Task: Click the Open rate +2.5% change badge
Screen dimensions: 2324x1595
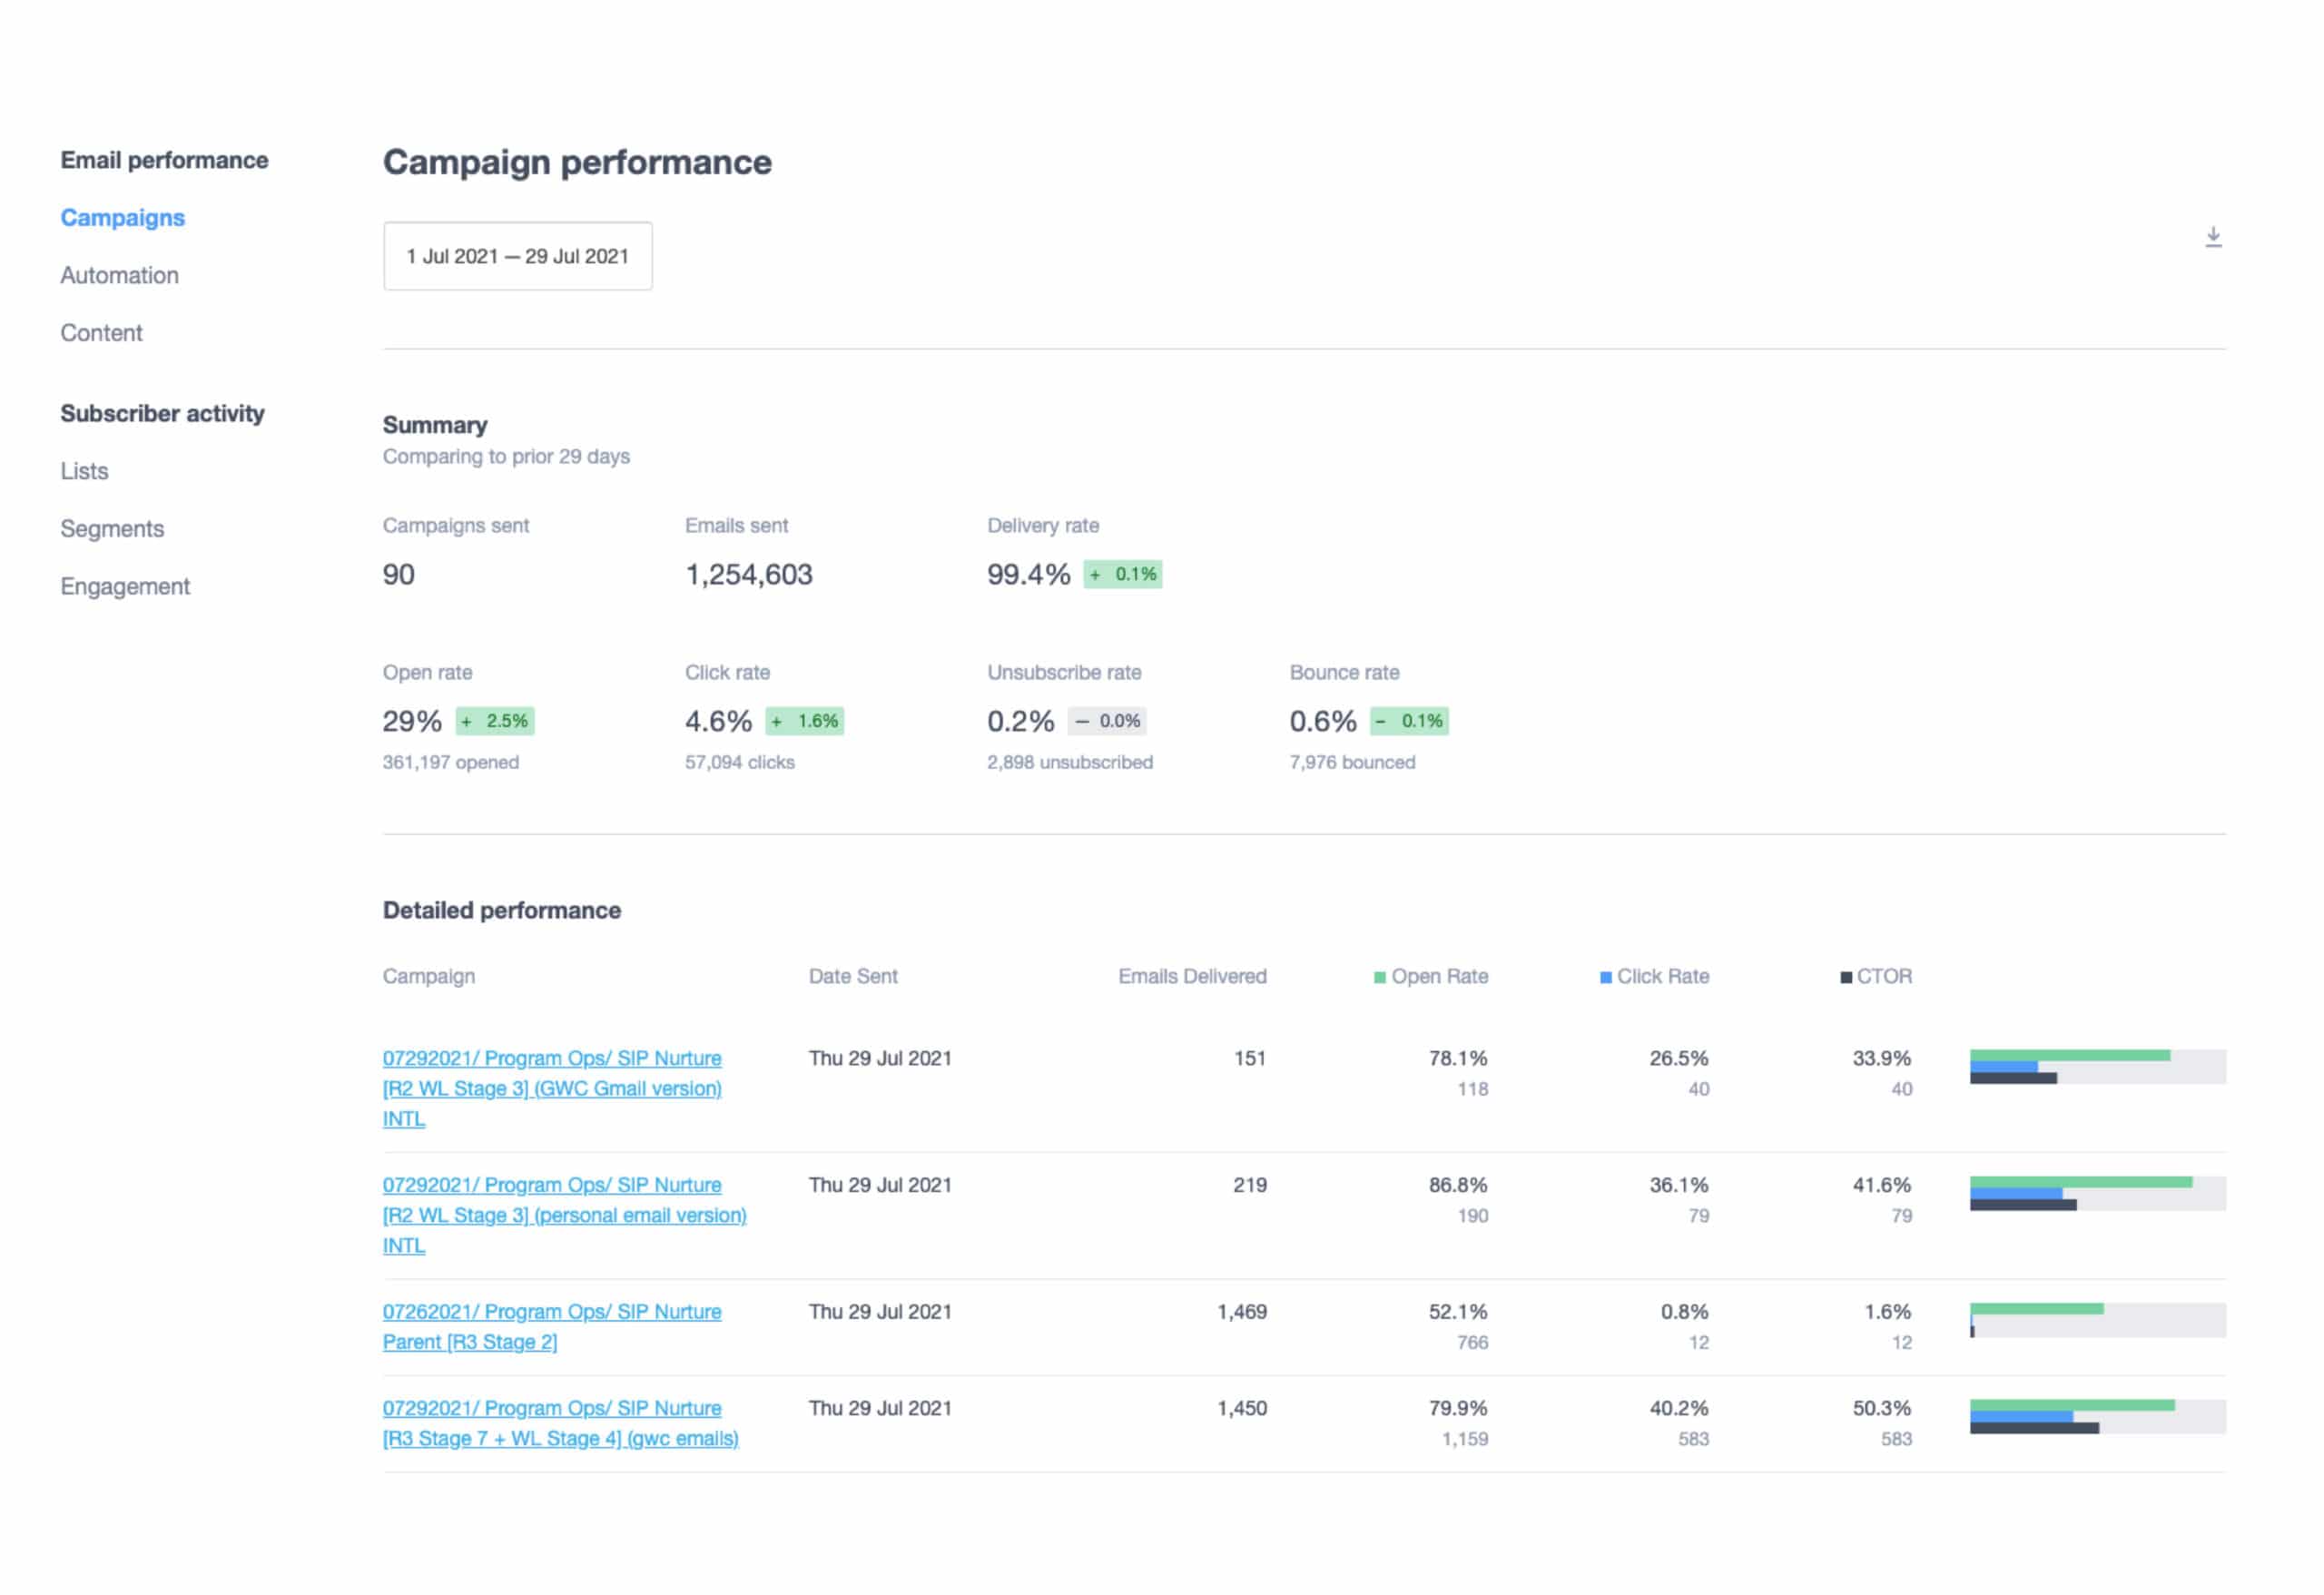Action: (495, 720)
